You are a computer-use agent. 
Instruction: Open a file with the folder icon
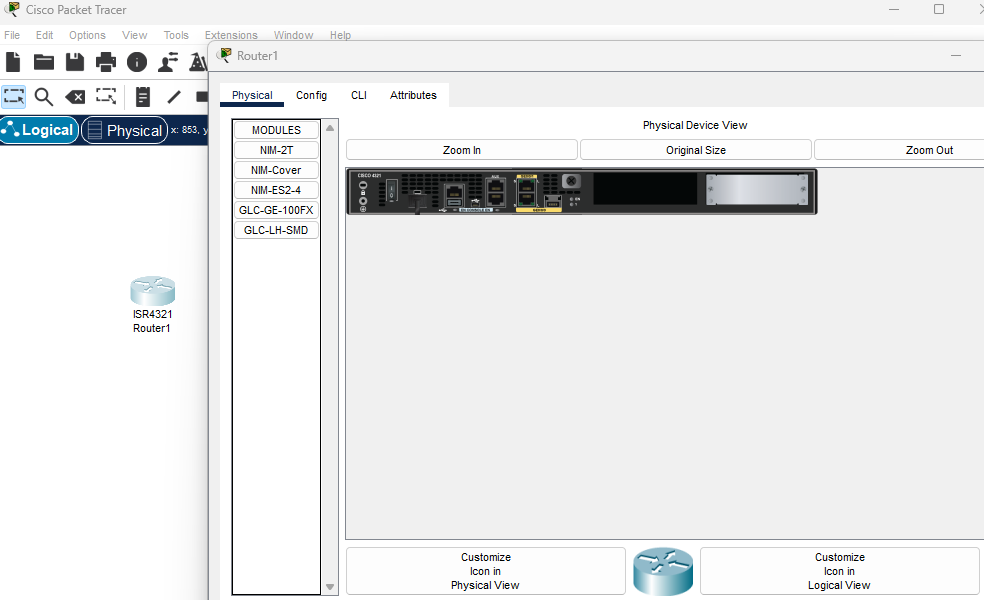(x=44, y=62)
